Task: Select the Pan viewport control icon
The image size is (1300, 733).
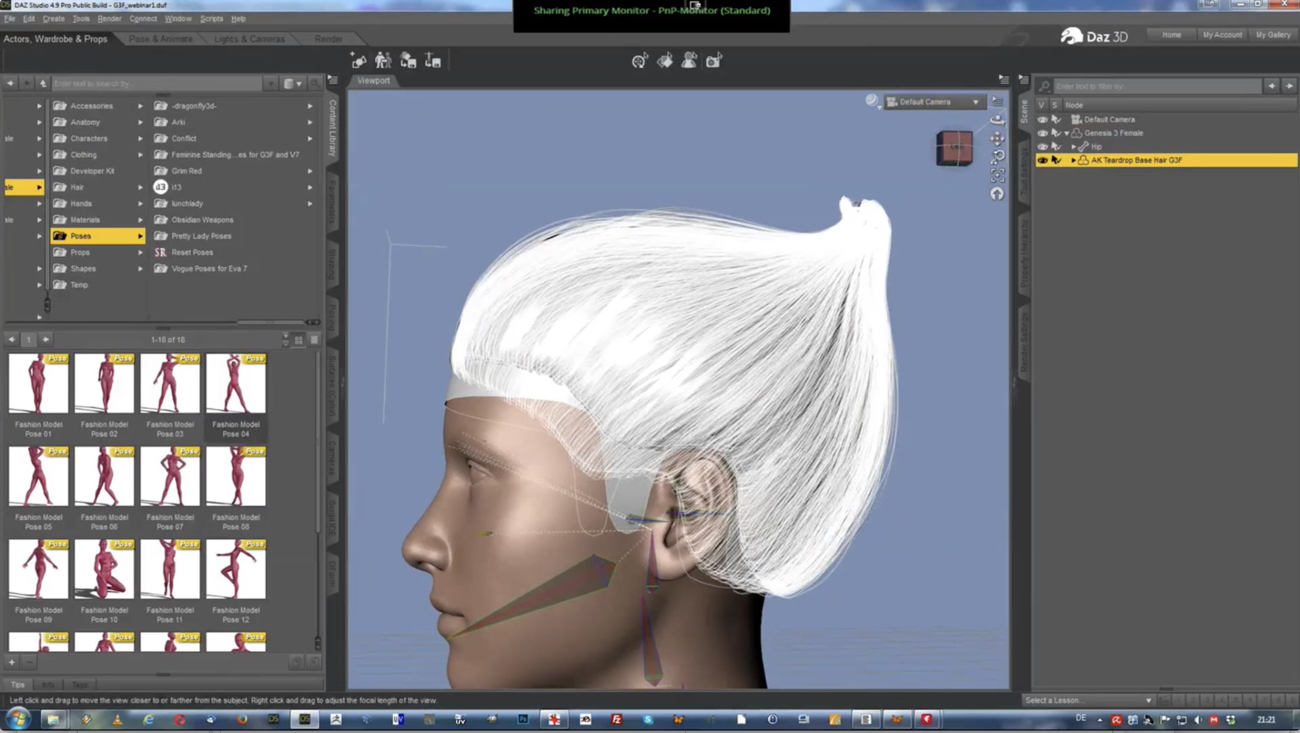Action: pos(996,138)
